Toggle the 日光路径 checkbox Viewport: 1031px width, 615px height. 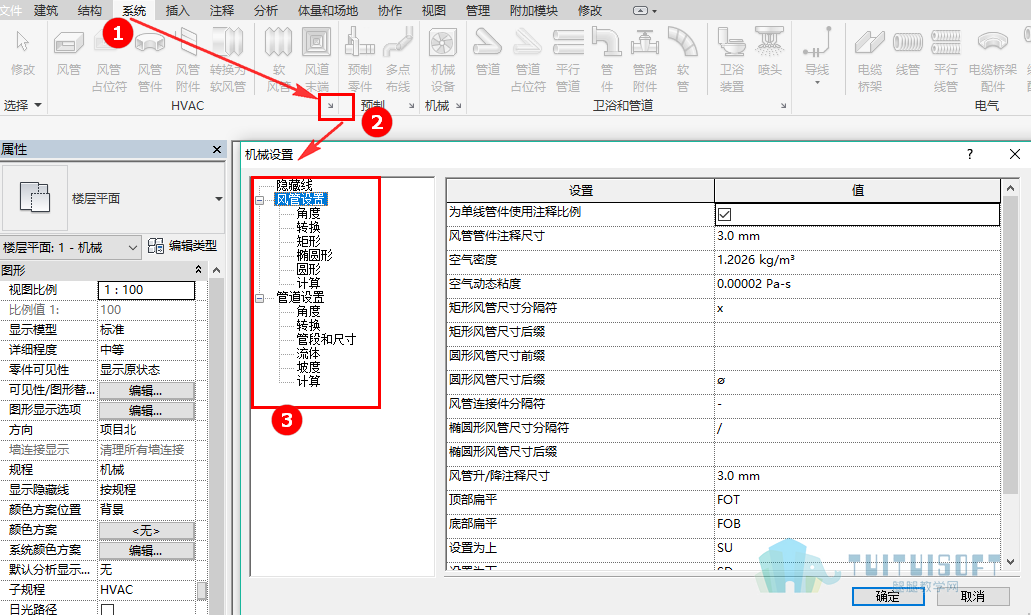click(x=107, y=610)
